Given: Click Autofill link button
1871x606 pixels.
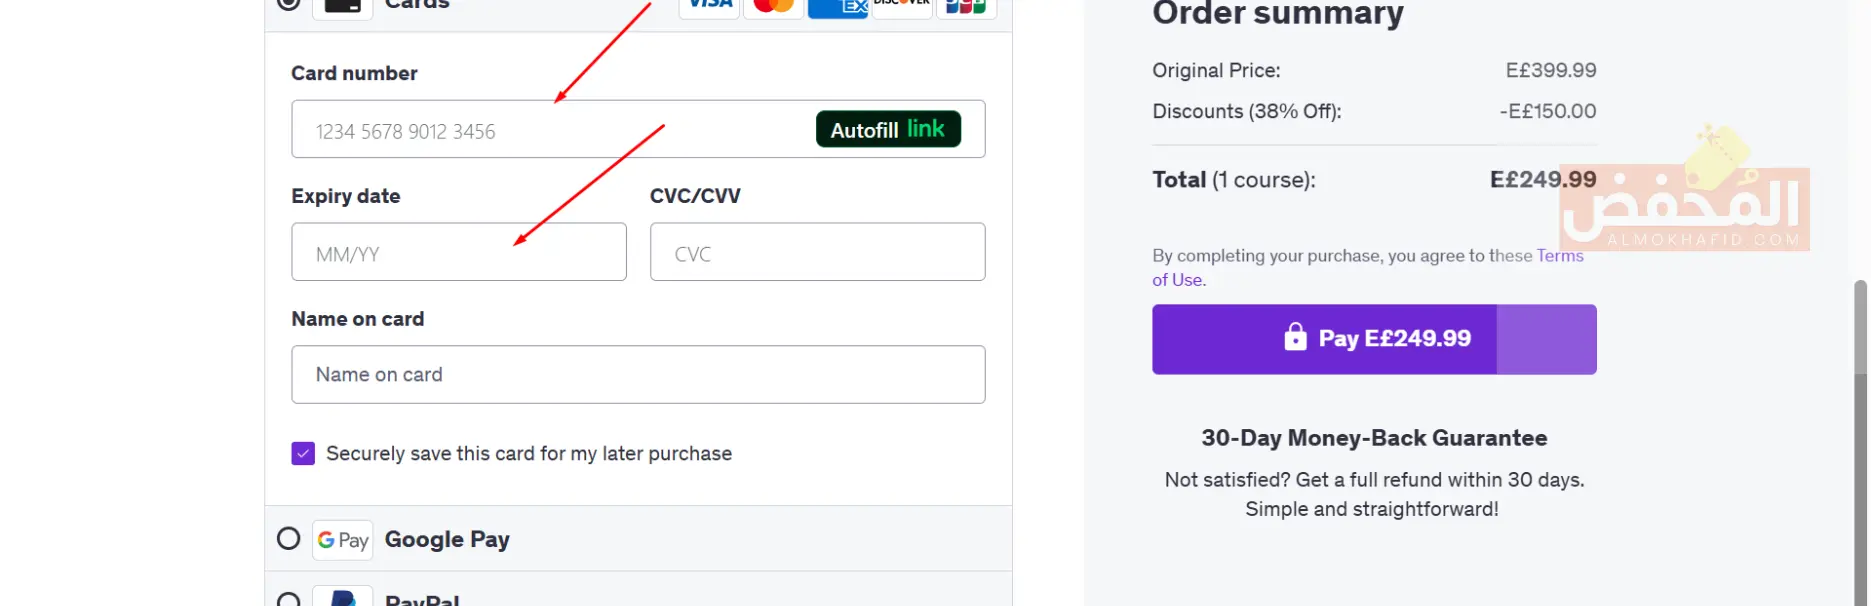Looking at the screenshot, I should [888, 129].
